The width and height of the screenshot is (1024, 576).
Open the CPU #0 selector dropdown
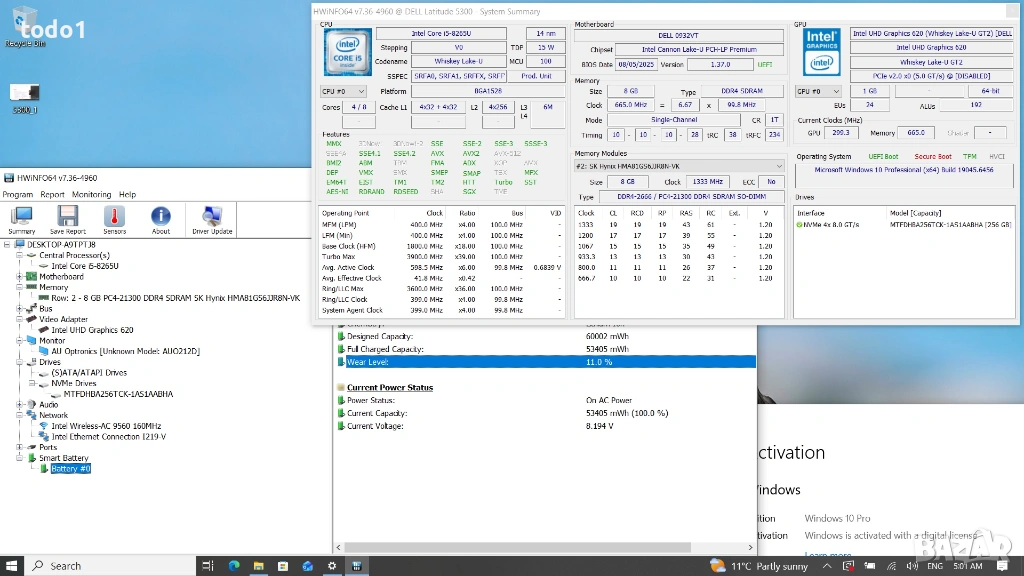click(343, 91)
